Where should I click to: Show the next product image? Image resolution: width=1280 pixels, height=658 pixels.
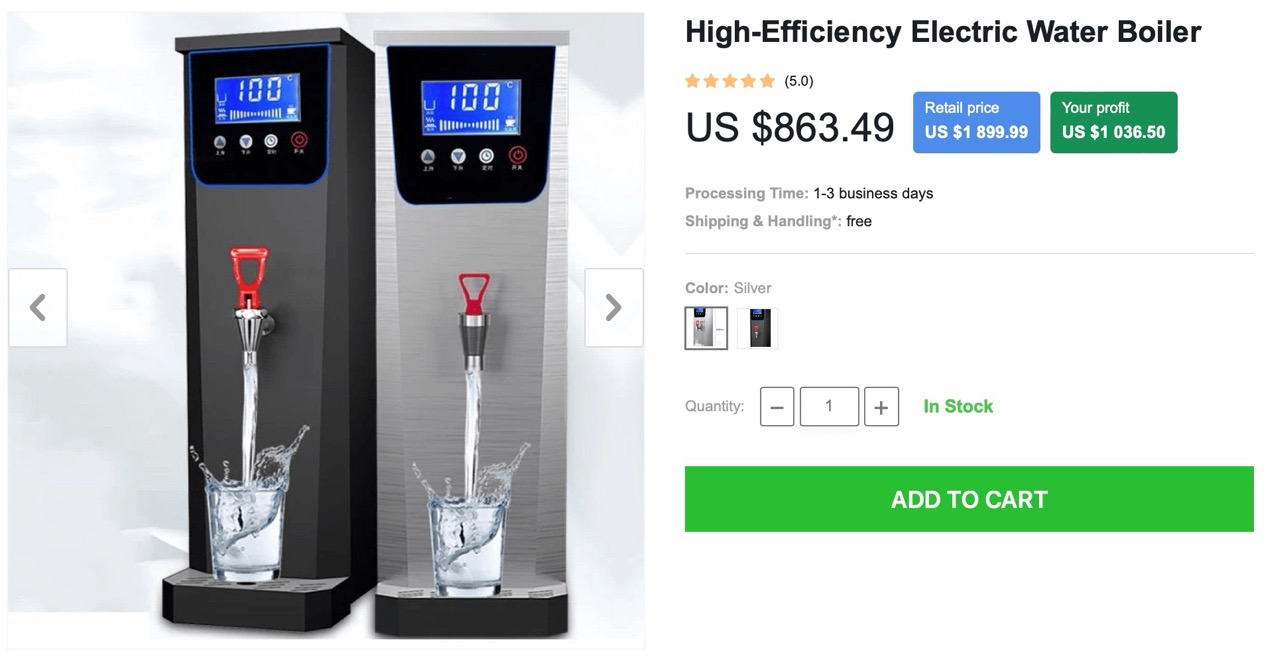point(614,307)
